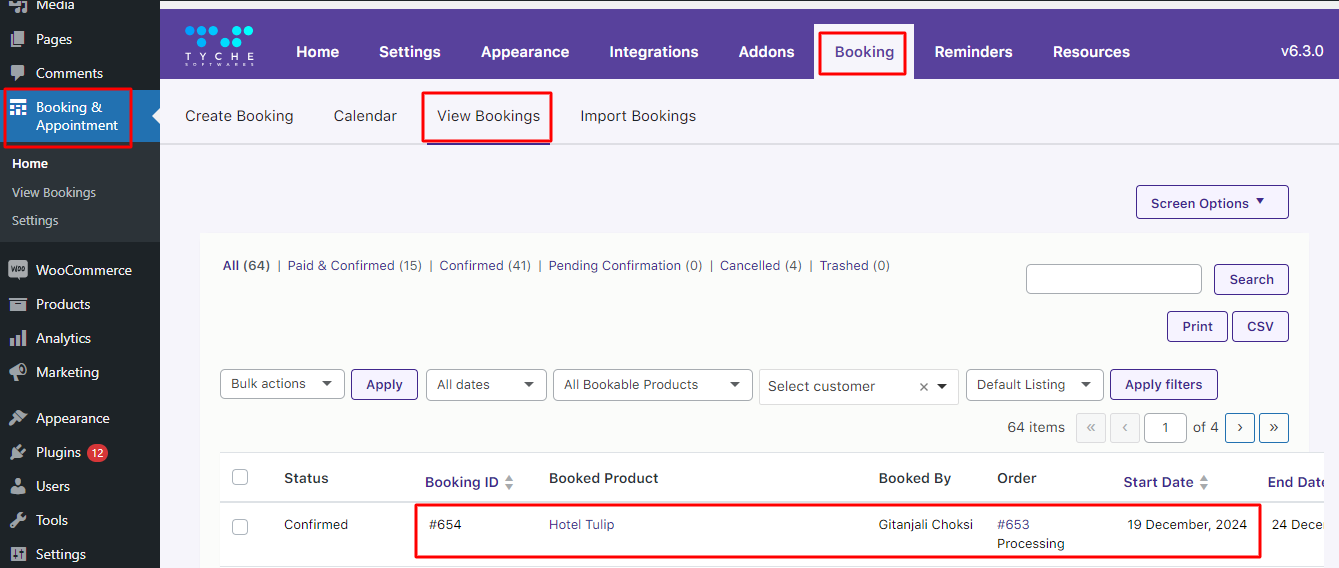Open the Appearance tab in plugin header
The image size is (1339, 568).
525,52
